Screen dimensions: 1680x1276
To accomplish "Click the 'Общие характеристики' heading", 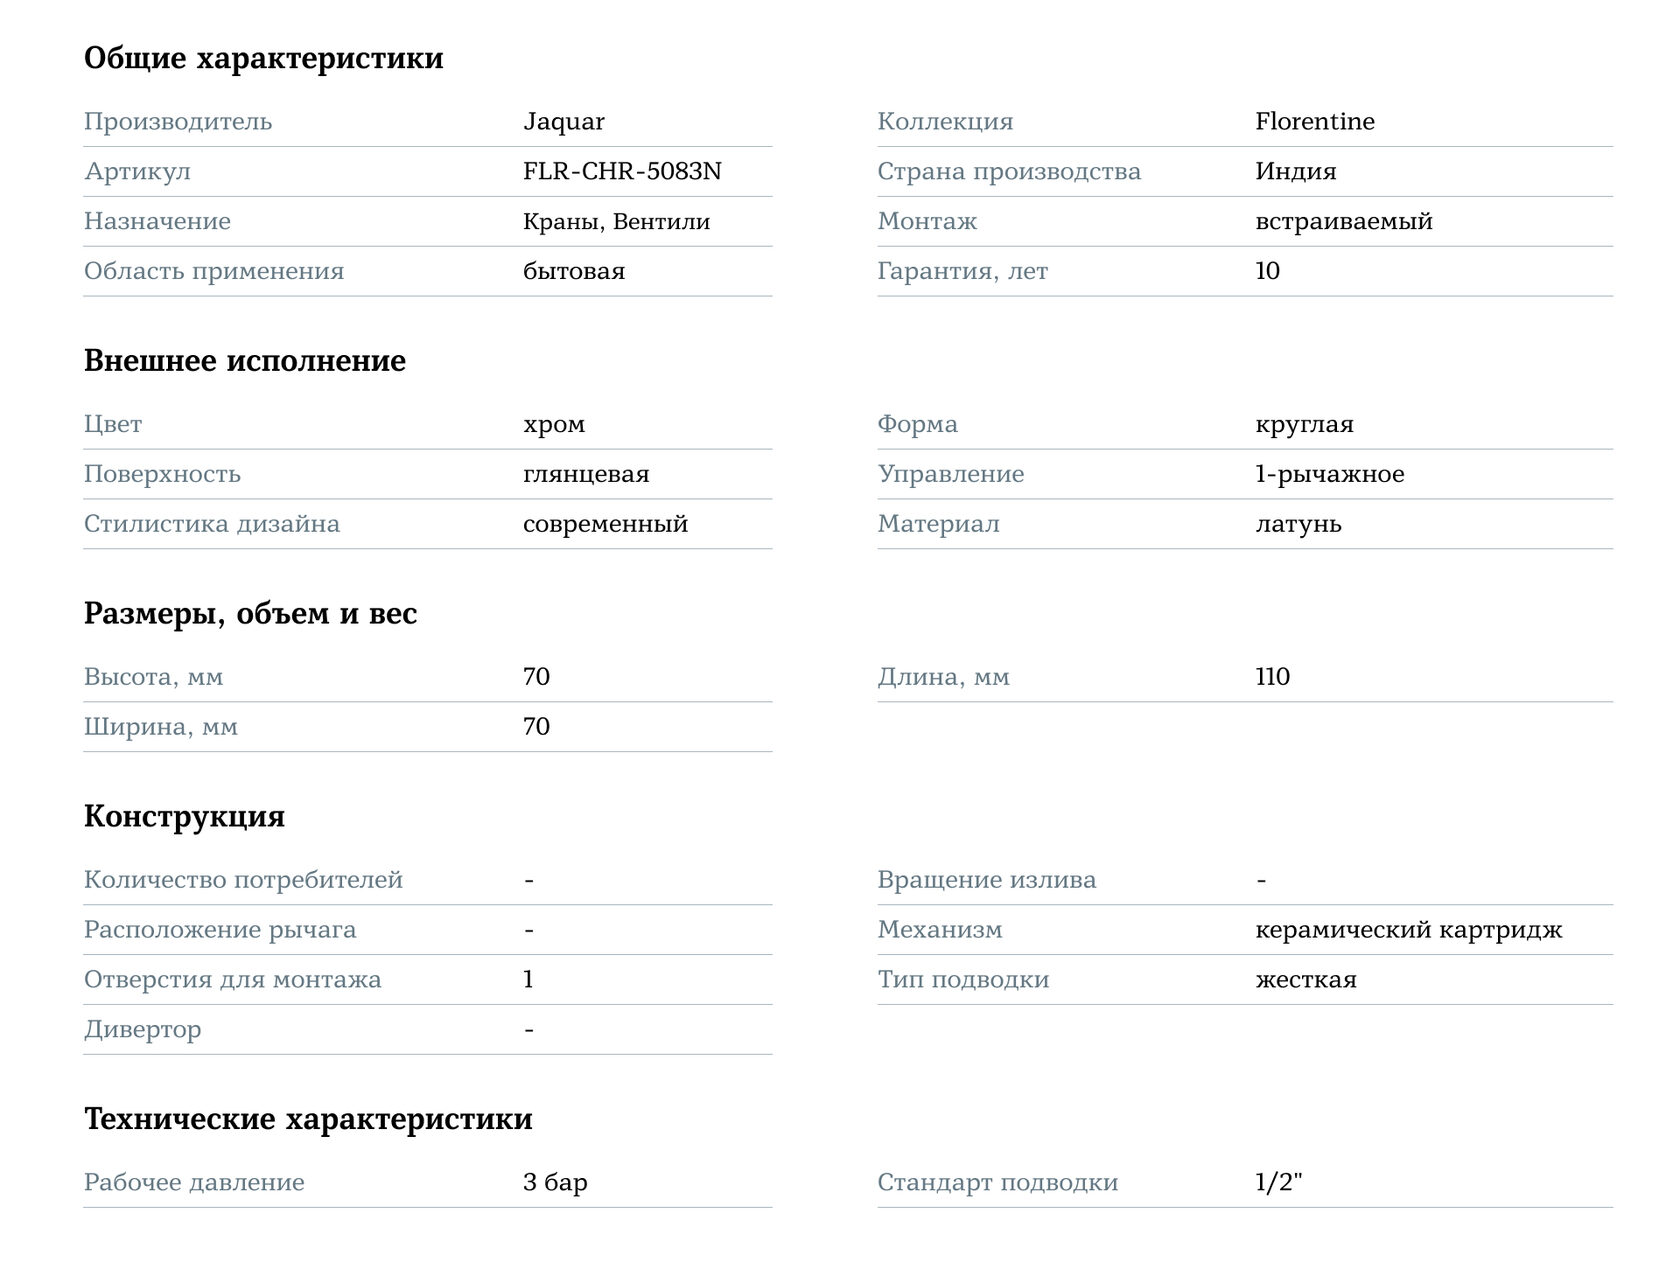I will 263,58.
